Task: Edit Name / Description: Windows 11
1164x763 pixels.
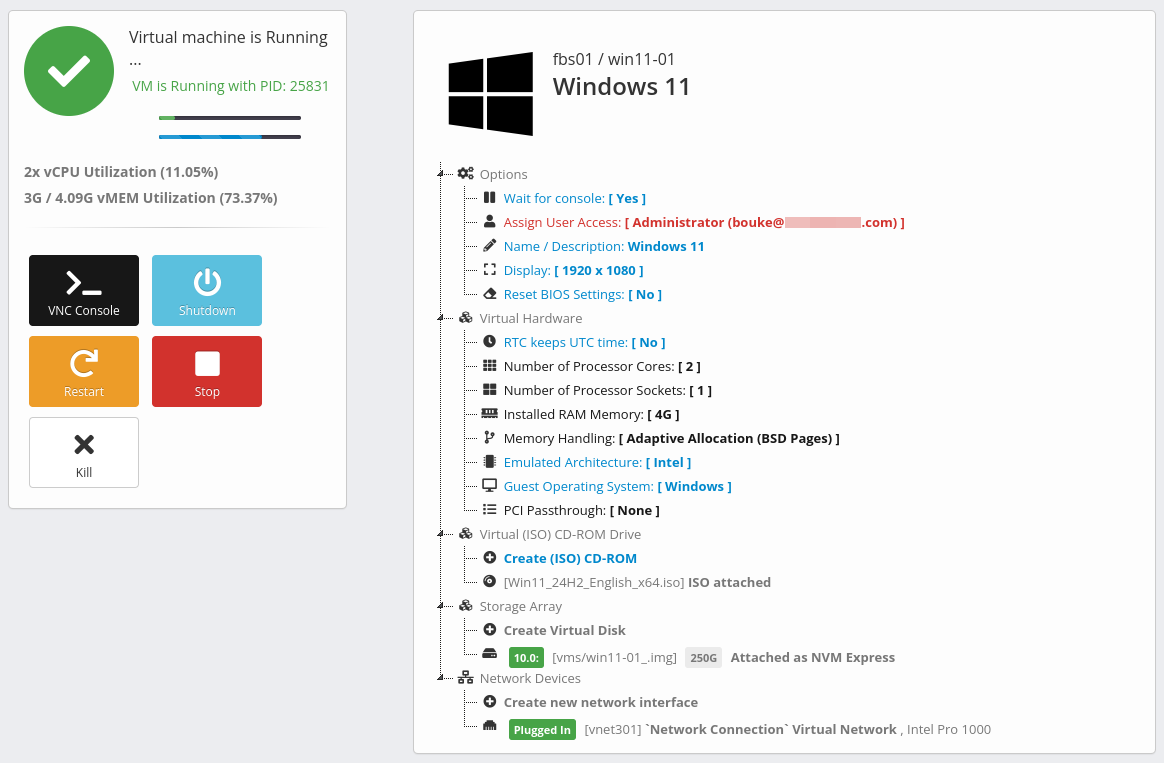Action: 604,246
